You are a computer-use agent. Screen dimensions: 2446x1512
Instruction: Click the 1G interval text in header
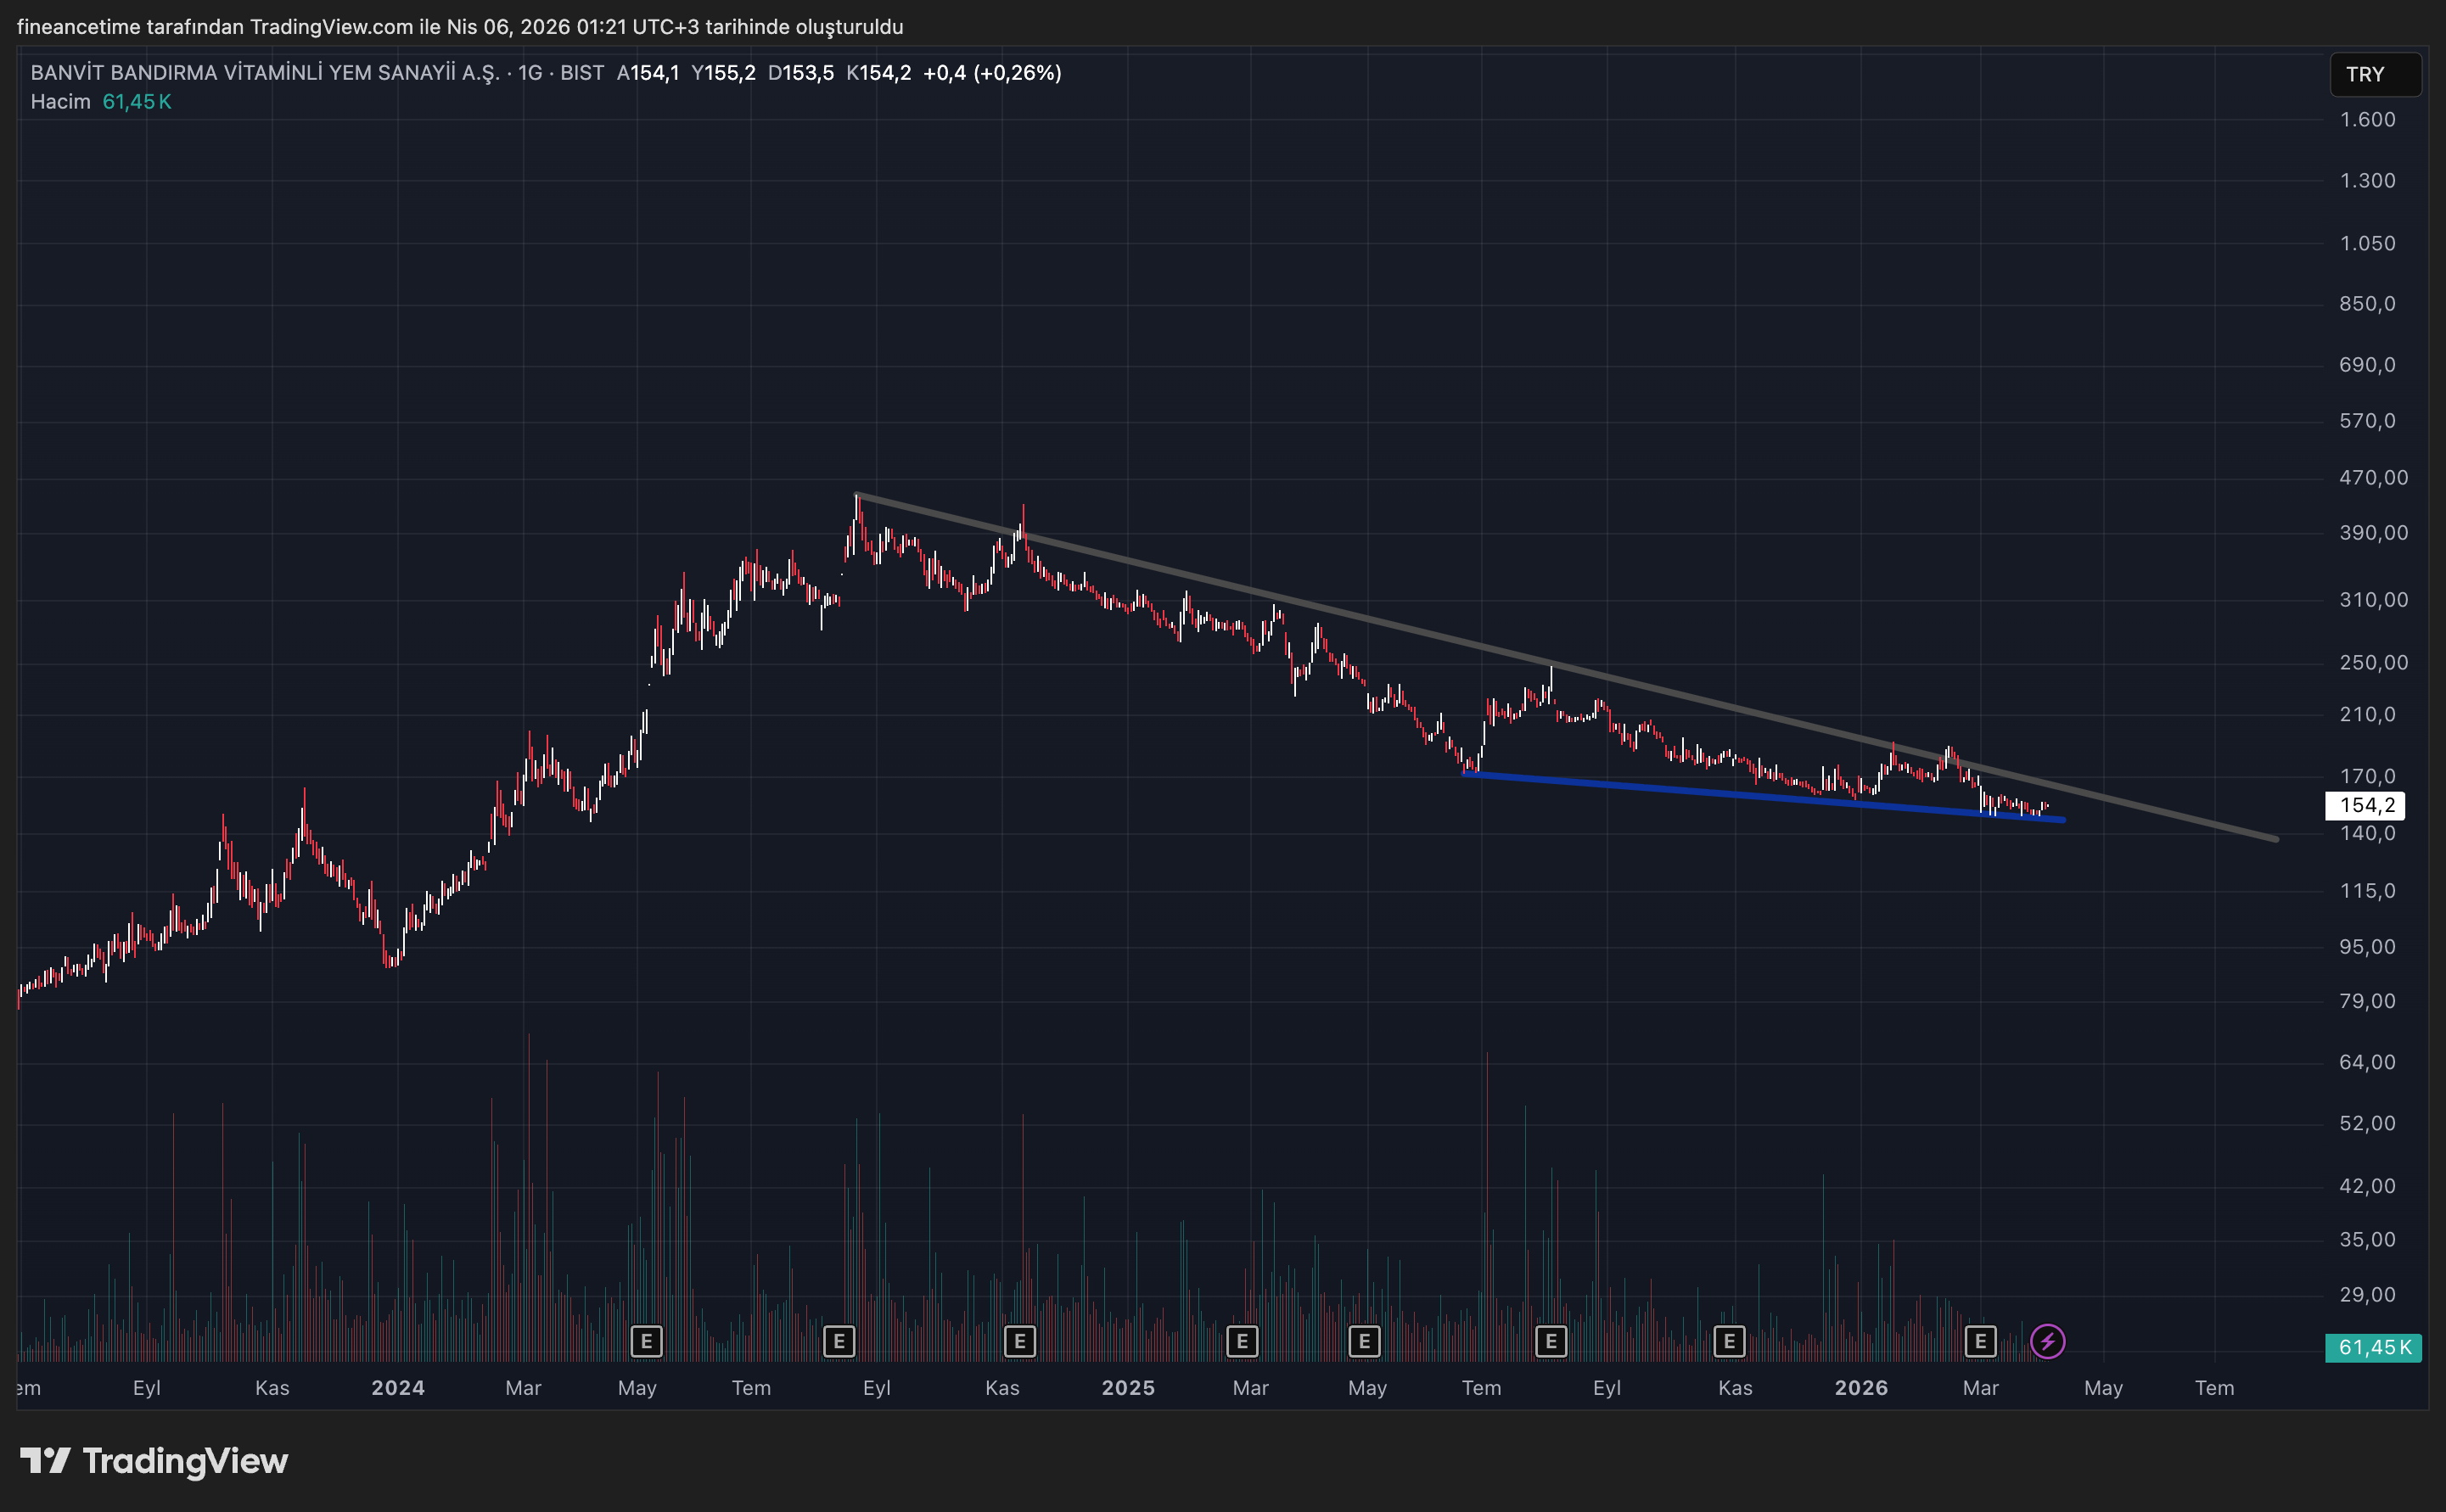pyautogui.click(x=530, y=73)
